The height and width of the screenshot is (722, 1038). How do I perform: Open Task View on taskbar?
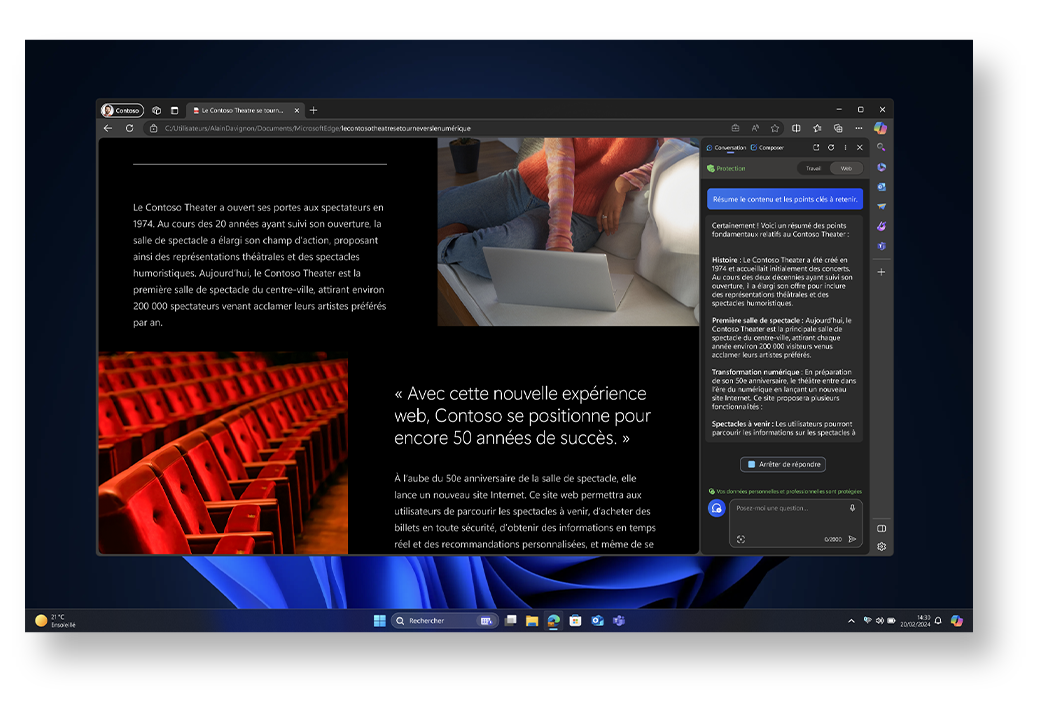pyautogui.click(x=510, y=621)
